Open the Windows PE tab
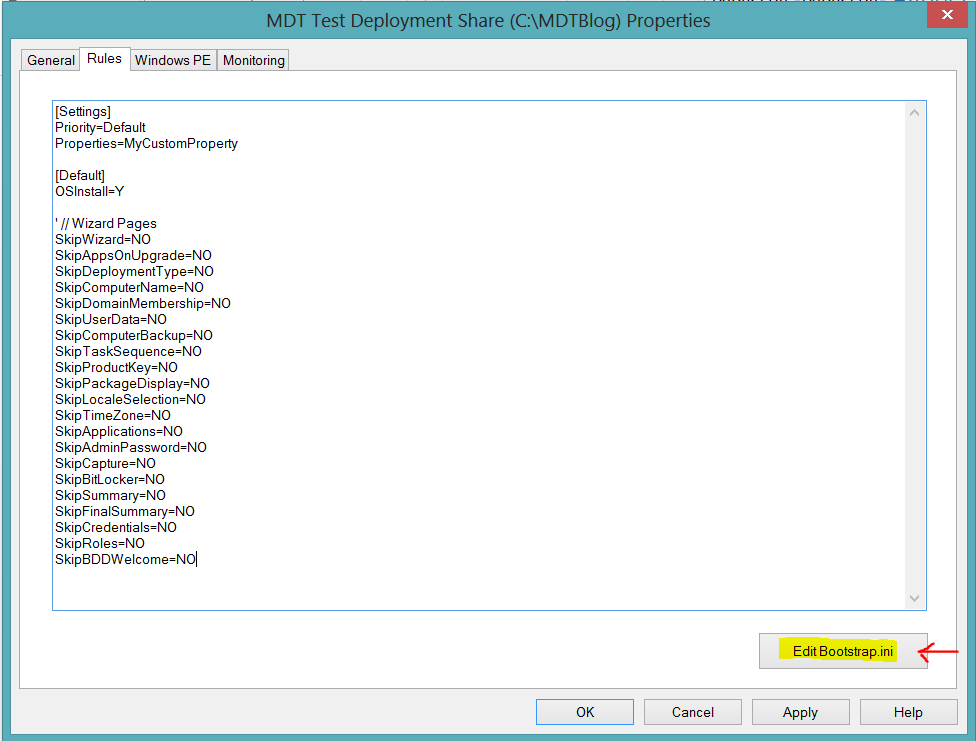976x741 pixels. click(173, 60)
